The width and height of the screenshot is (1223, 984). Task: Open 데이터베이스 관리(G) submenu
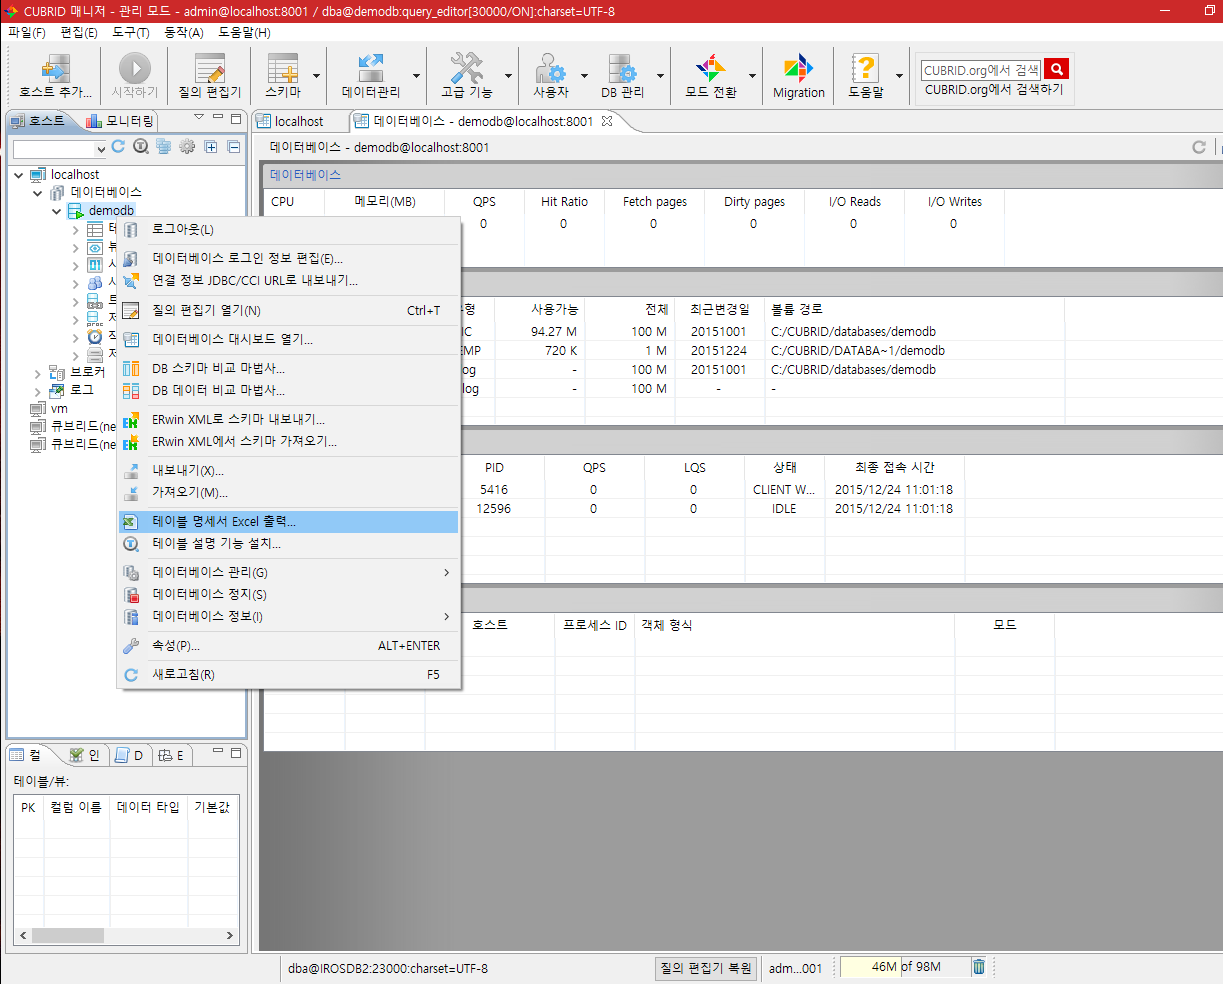[x=289, y=572]
